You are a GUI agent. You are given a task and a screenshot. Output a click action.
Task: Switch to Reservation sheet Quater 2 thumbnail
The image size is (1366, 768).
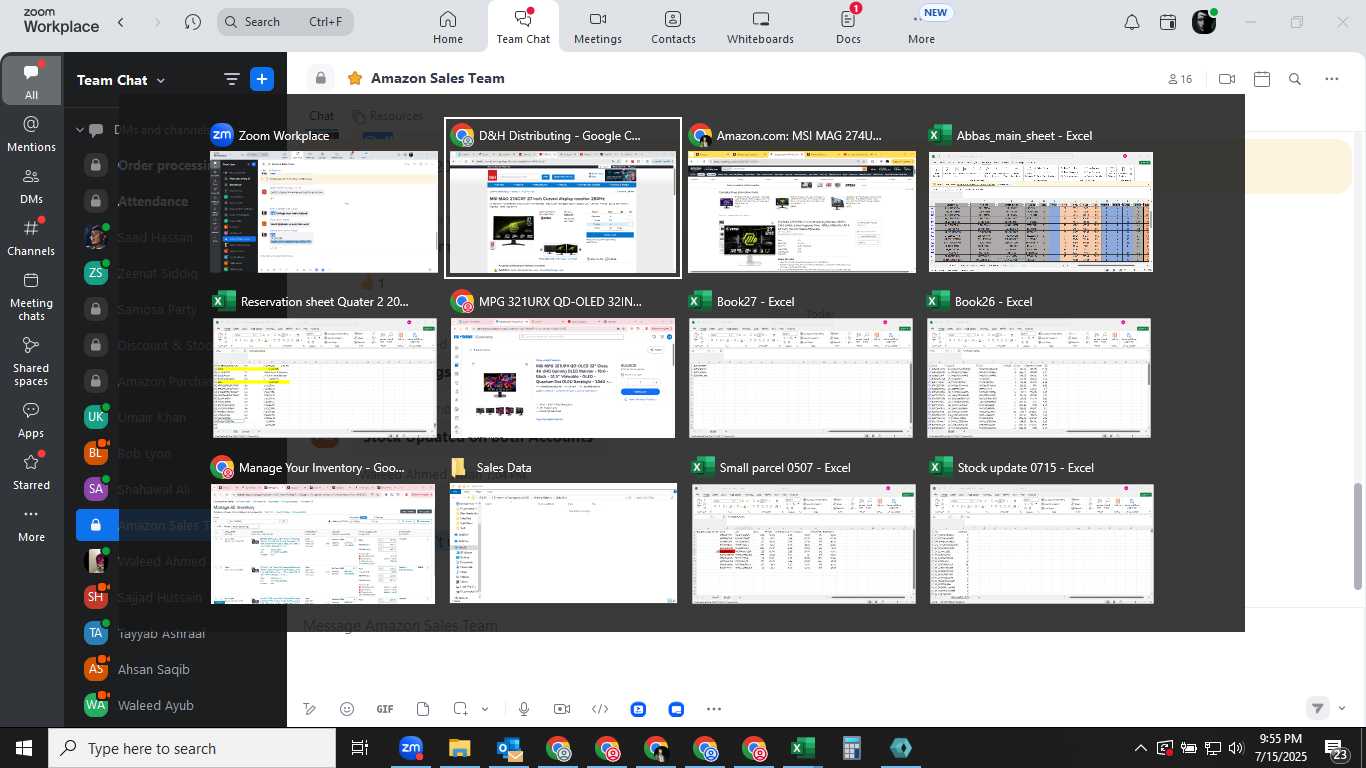click(x=324, y=363)
